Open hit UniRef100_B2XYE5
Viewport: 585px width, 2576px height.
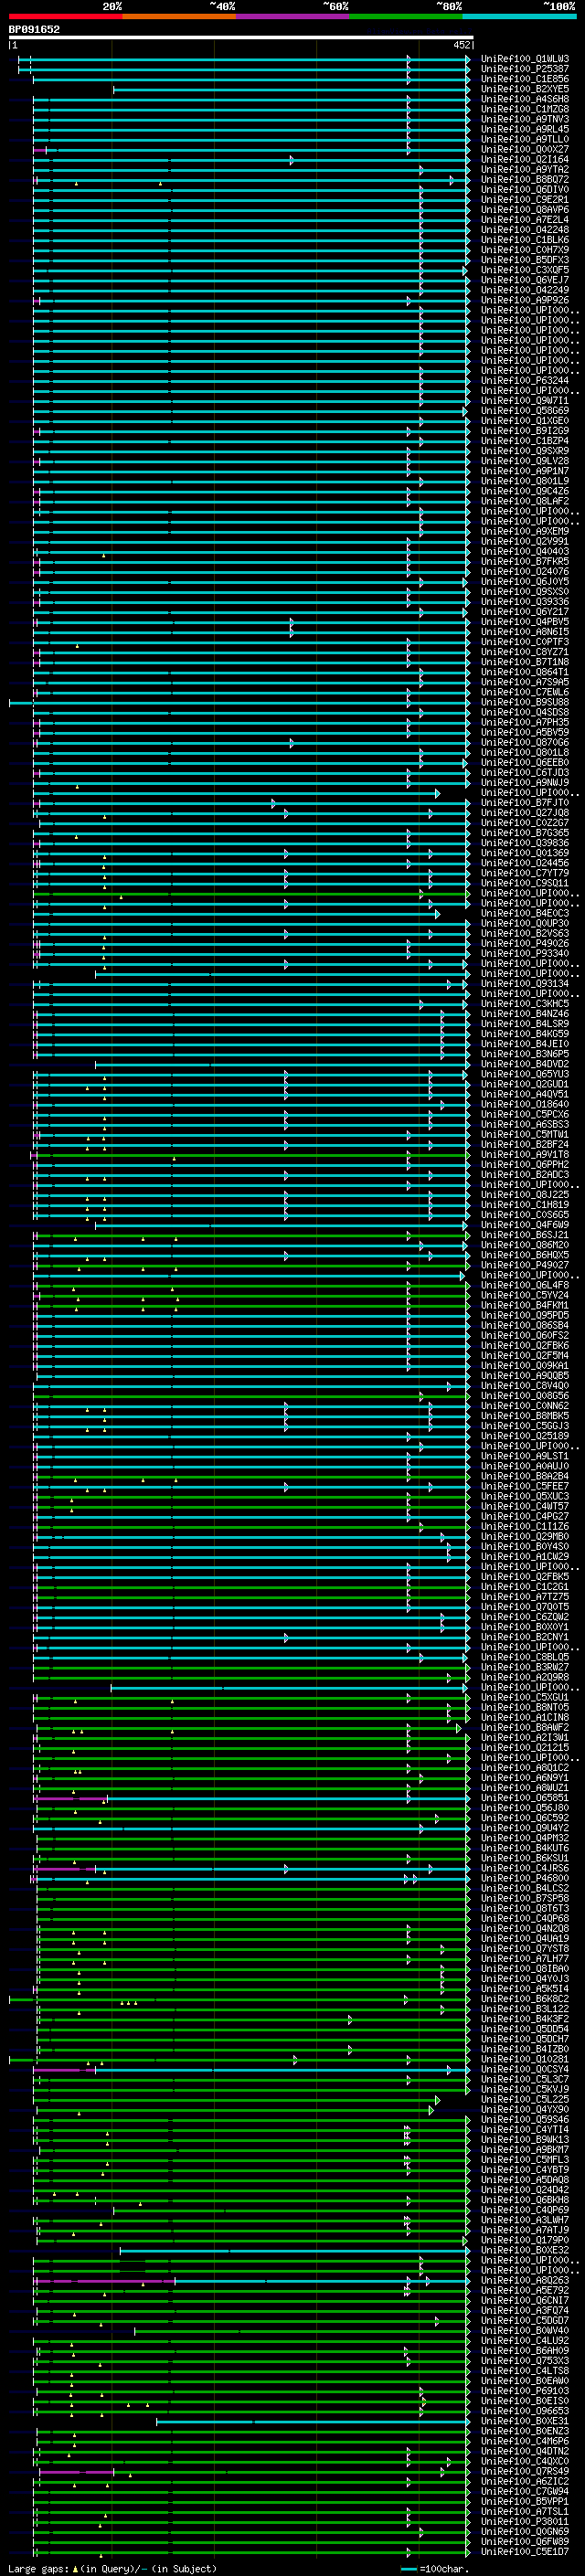tap(525, 89)
